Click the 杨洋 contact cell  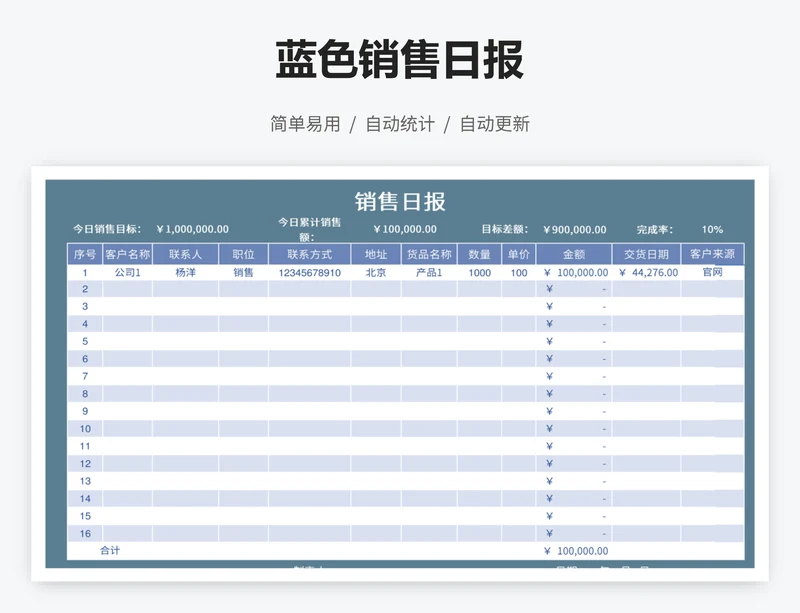tap(186, 273)
